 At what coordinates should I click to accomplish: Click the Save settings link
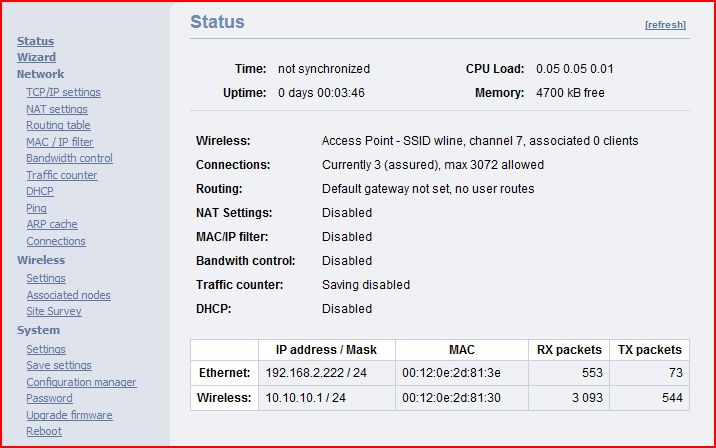pyautogui.click(x=59, y=366)
